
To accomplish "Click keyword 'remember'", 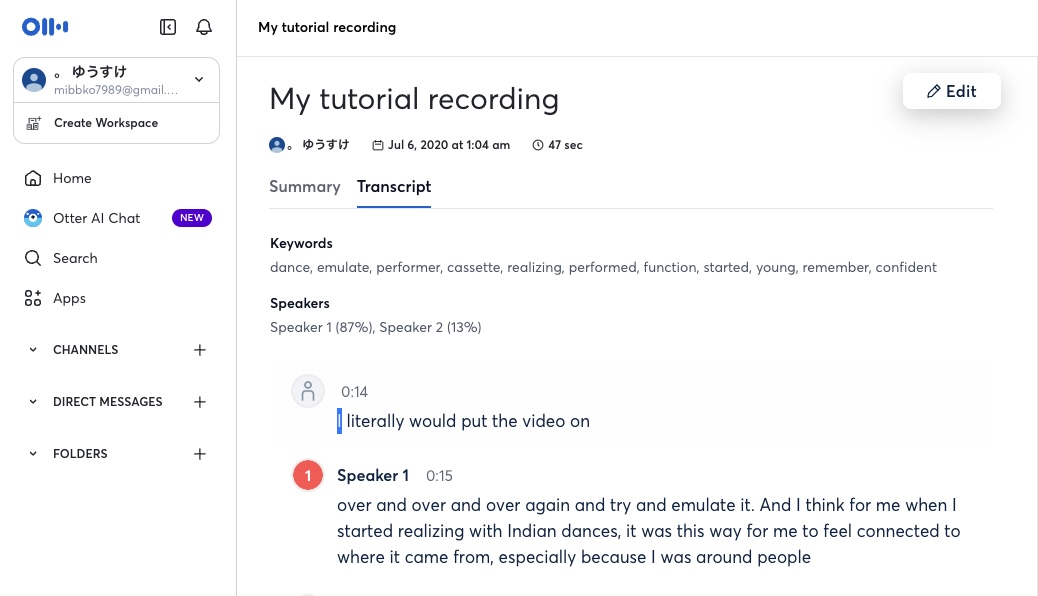I will tap(835, 267).
